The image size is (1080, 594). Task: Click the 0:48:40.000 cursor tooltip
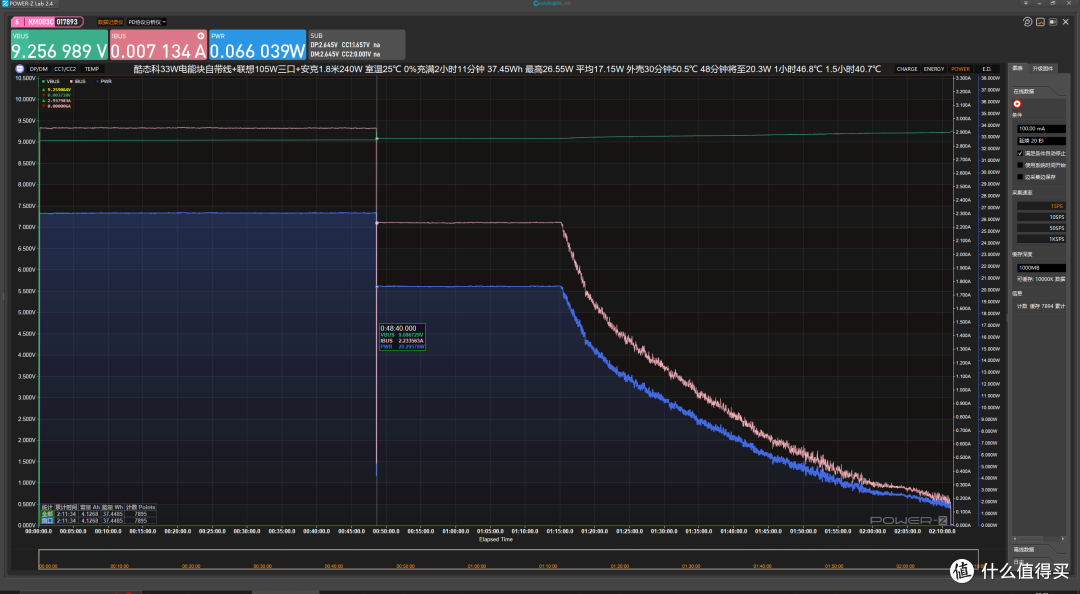pyautogui.click(x=402, y=337)
